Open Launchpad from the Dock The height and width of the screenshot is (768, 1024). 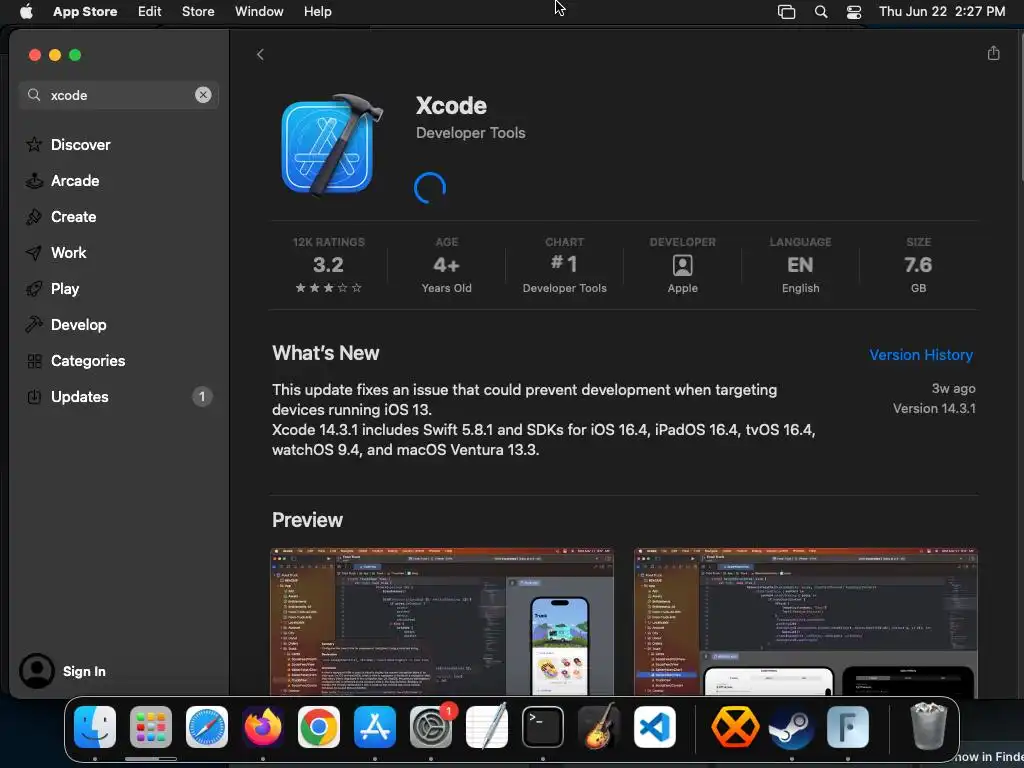click(x=151, y=727)
